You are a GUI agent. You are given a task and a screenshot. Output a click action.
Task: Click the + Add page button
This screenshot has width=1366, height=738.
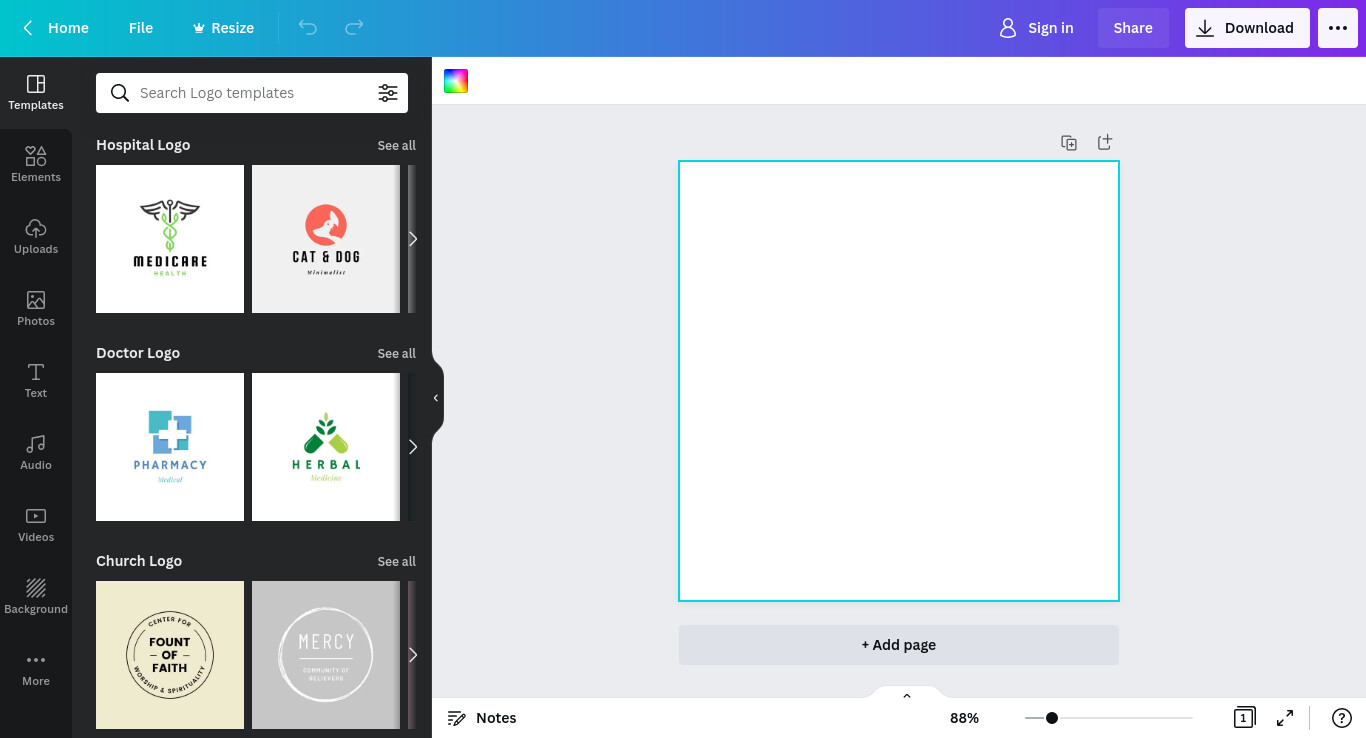[x=899, y=645]
